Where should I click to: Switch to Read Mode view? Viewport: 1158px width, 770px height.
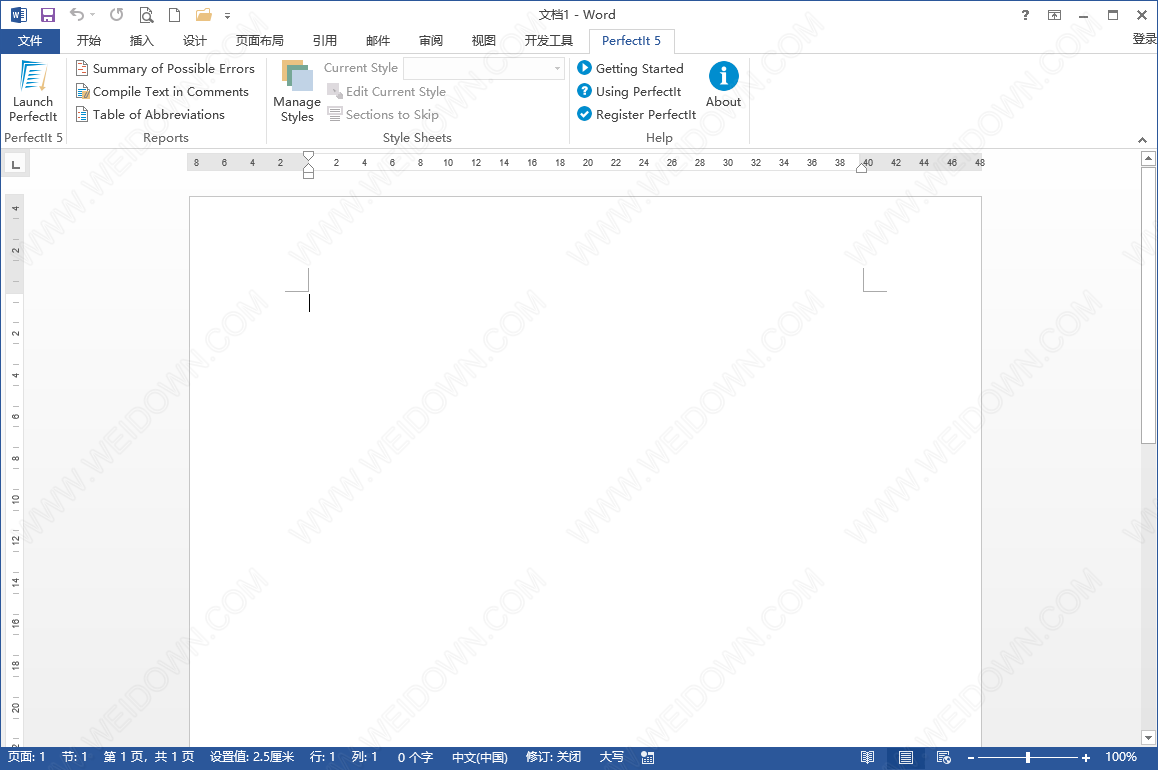[868, 757]
